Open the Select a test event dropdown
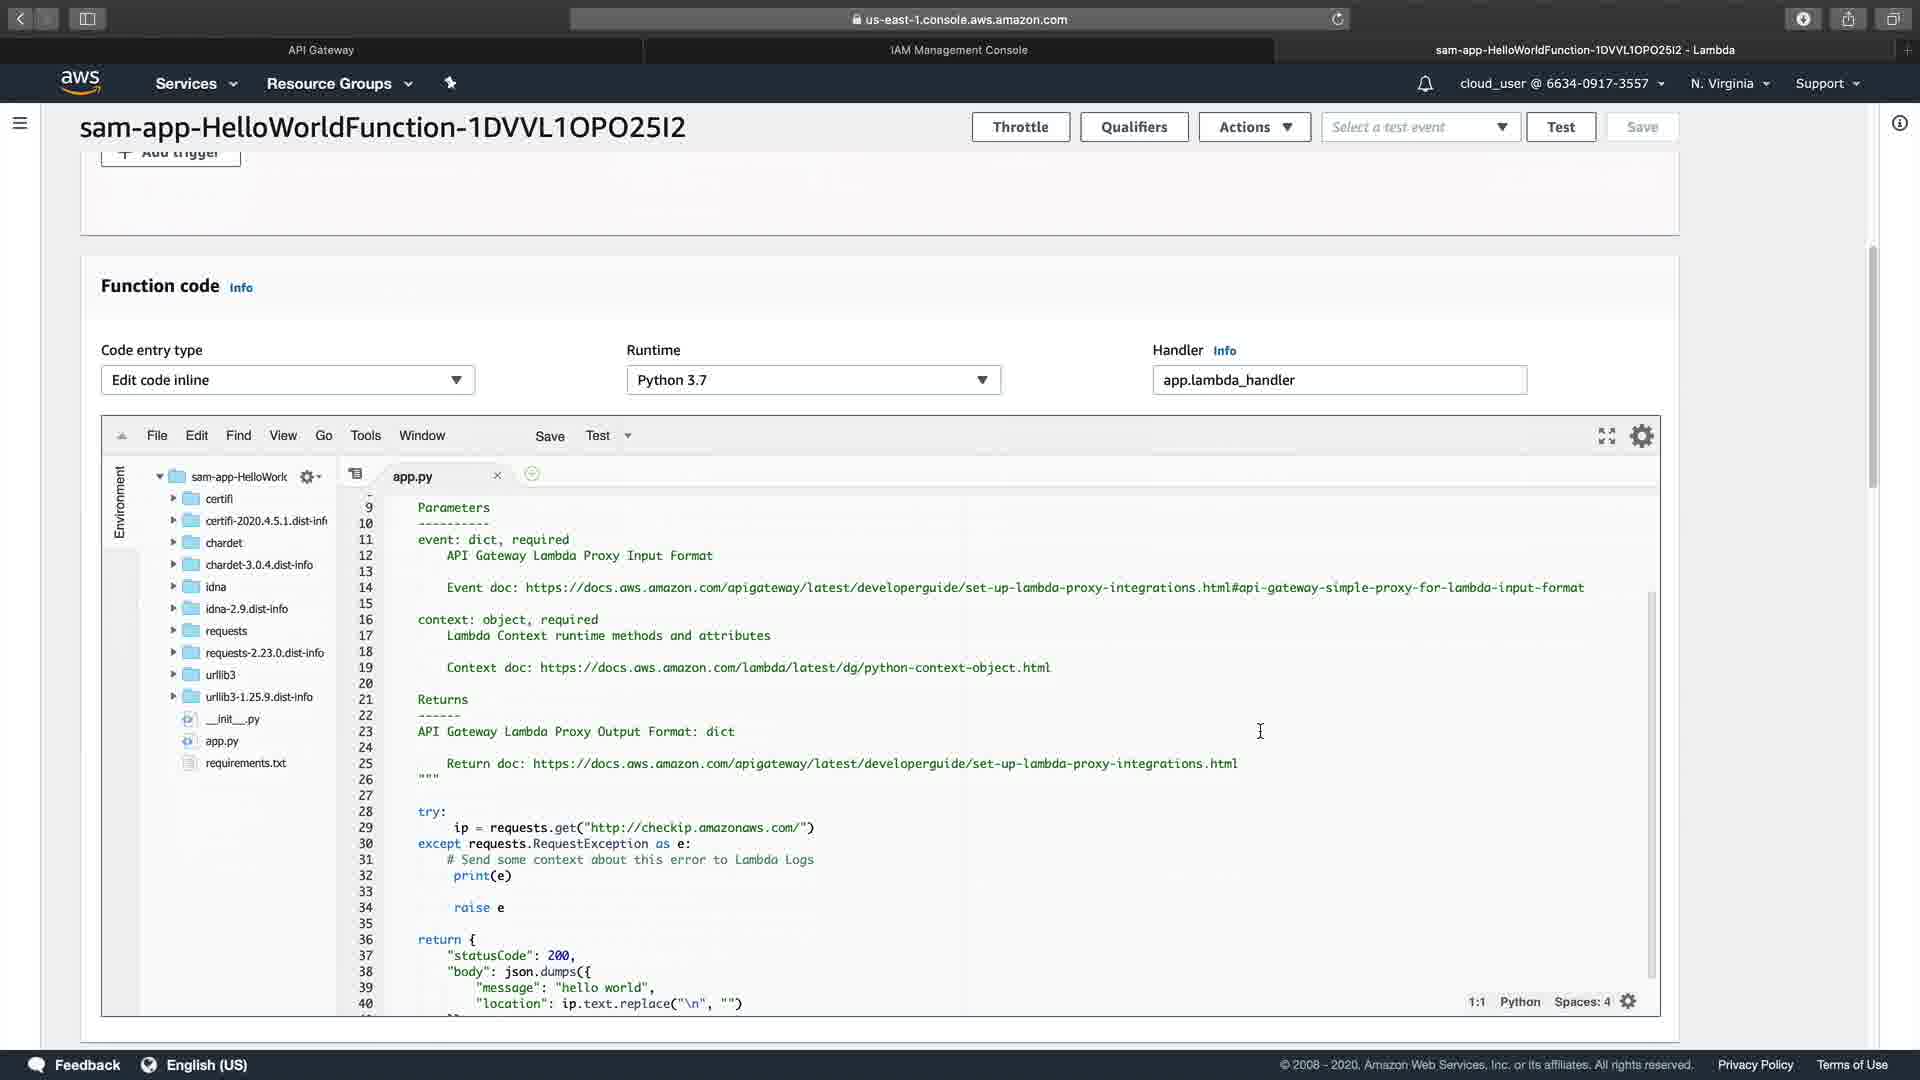 click(x=1420, y=127)
